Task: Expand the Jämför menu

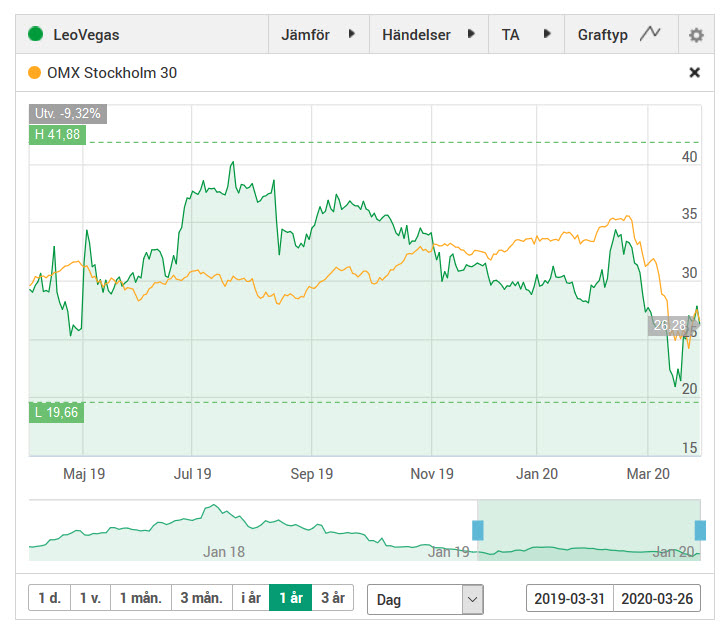Action: [x=319, y=34]
